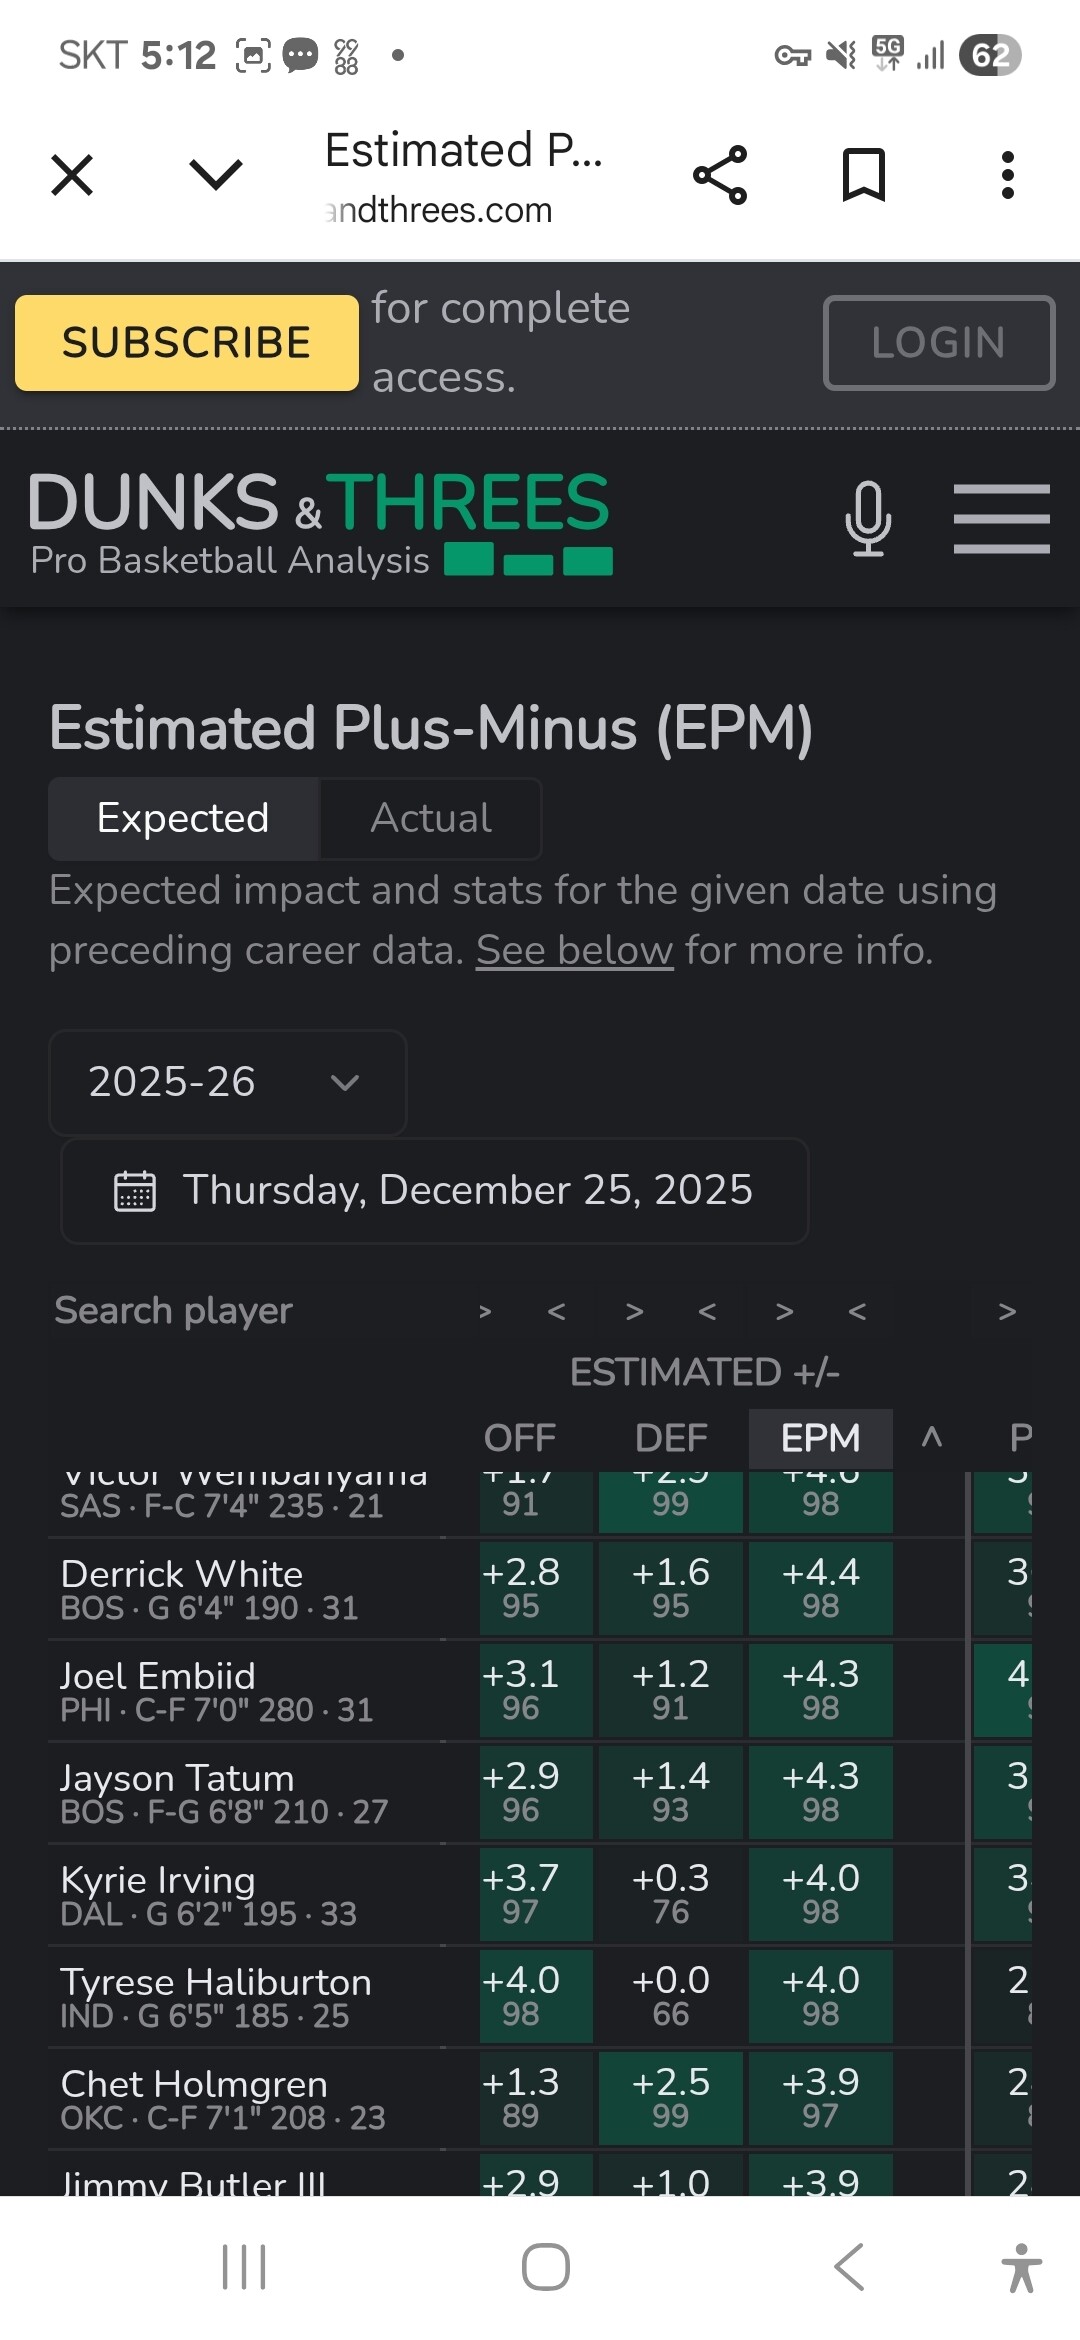Open the 2025-26 season dropdown
This screenshot has height=2340, width=1080.
coord(227,1082)
